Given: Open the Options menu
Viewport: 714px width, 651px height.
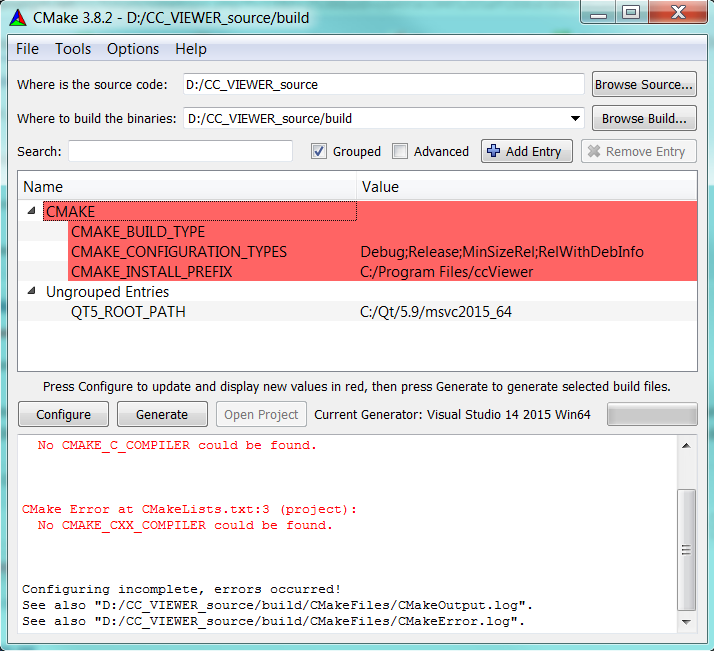Looking at the screenshot, I should (x=133, y=49).
